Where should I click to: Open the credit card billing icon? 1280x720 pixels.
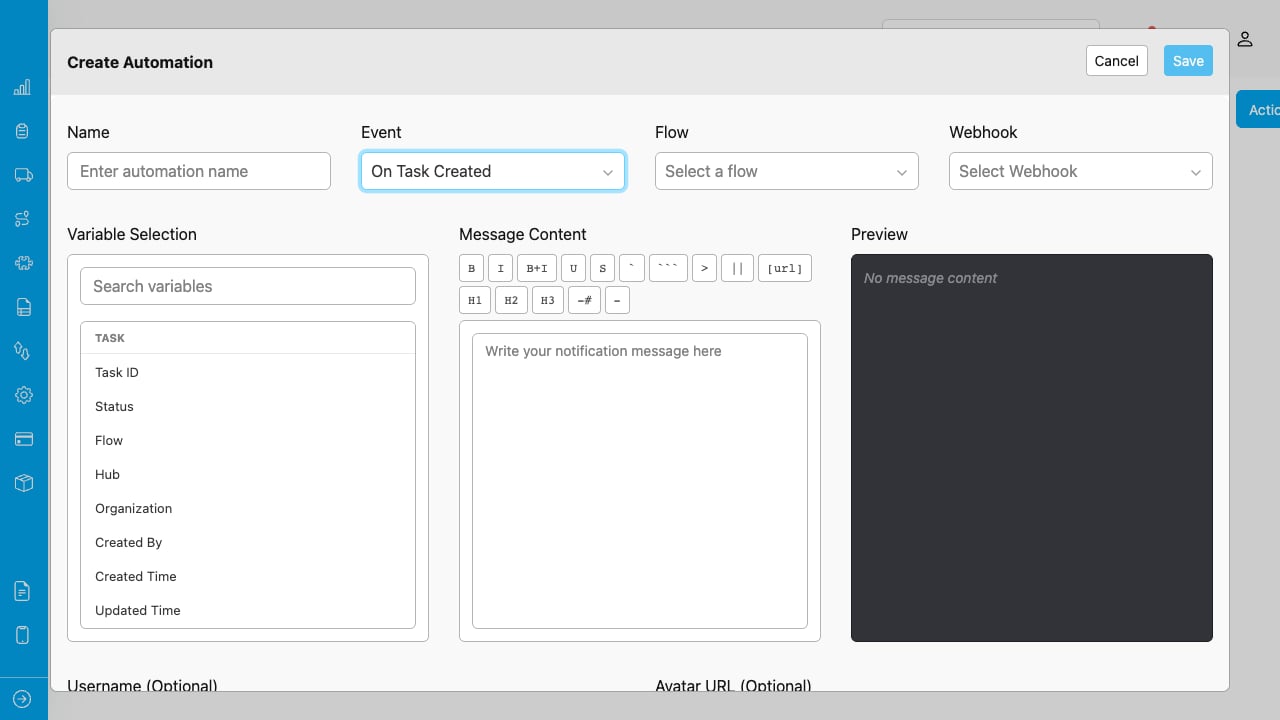click(23, 439)
